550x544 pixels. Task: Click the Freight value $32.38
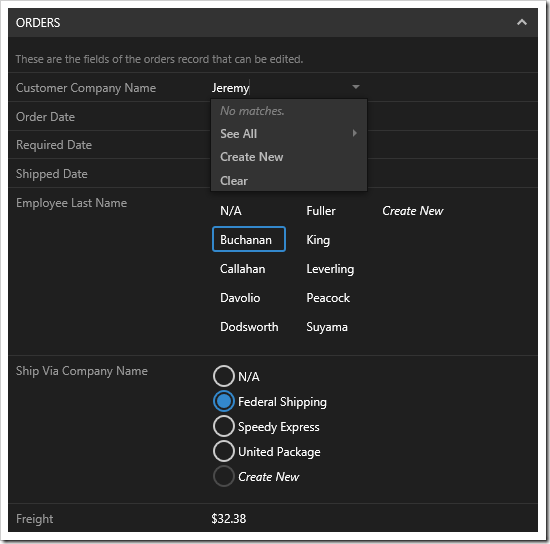229,518
